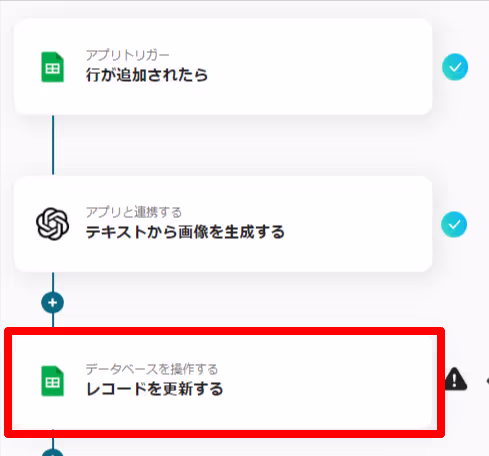Click Google Sheets icon in レコードを更新する step
489x456 pixels.
(x=52, y=381)
